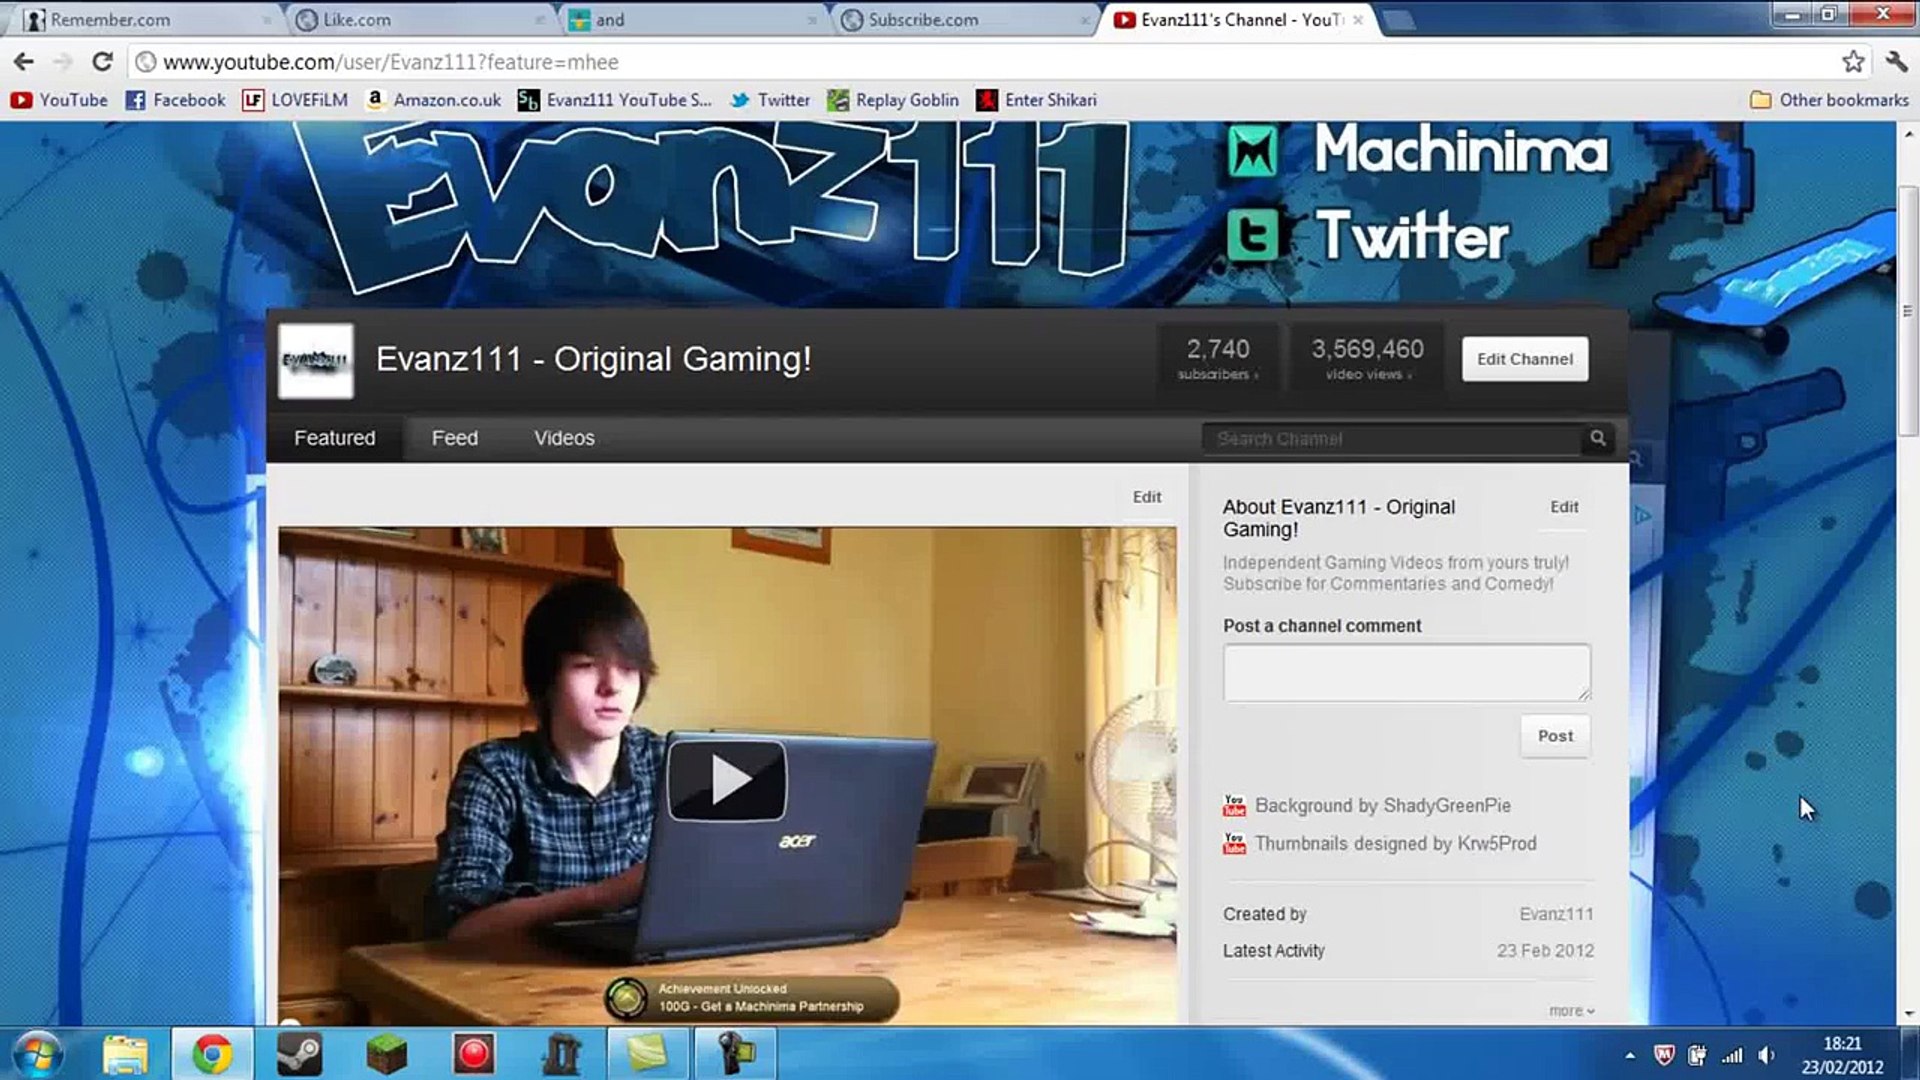The height and width of the screenshot is (1080, 1920).
Task: Expand the 'more' channel info section
Action: pyautogui.click(x=1570, y=1011)
